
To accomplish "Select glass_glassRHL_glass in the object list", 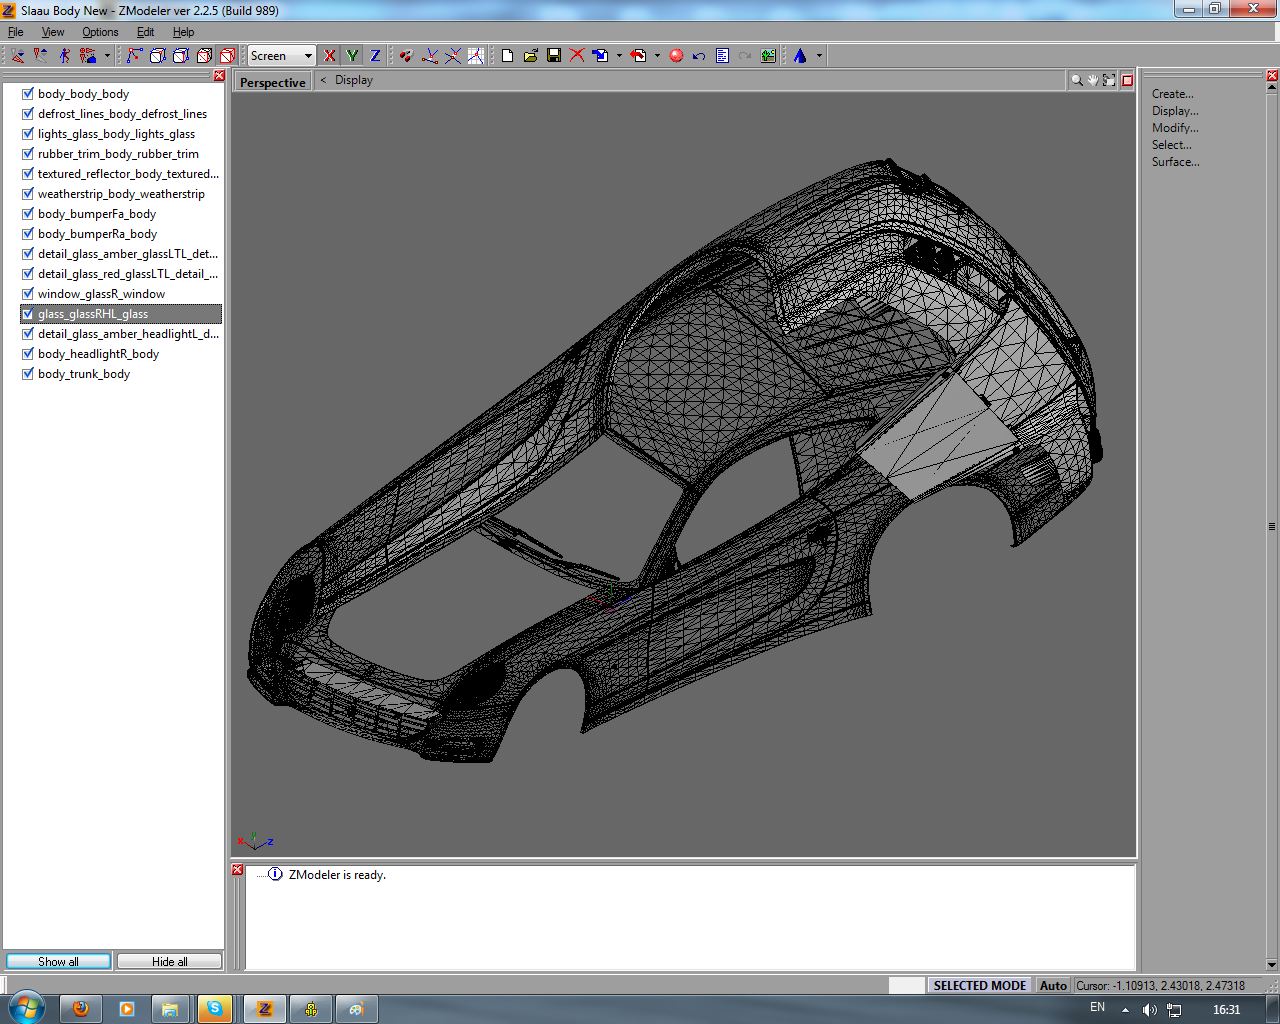I will tap(93, 314).
